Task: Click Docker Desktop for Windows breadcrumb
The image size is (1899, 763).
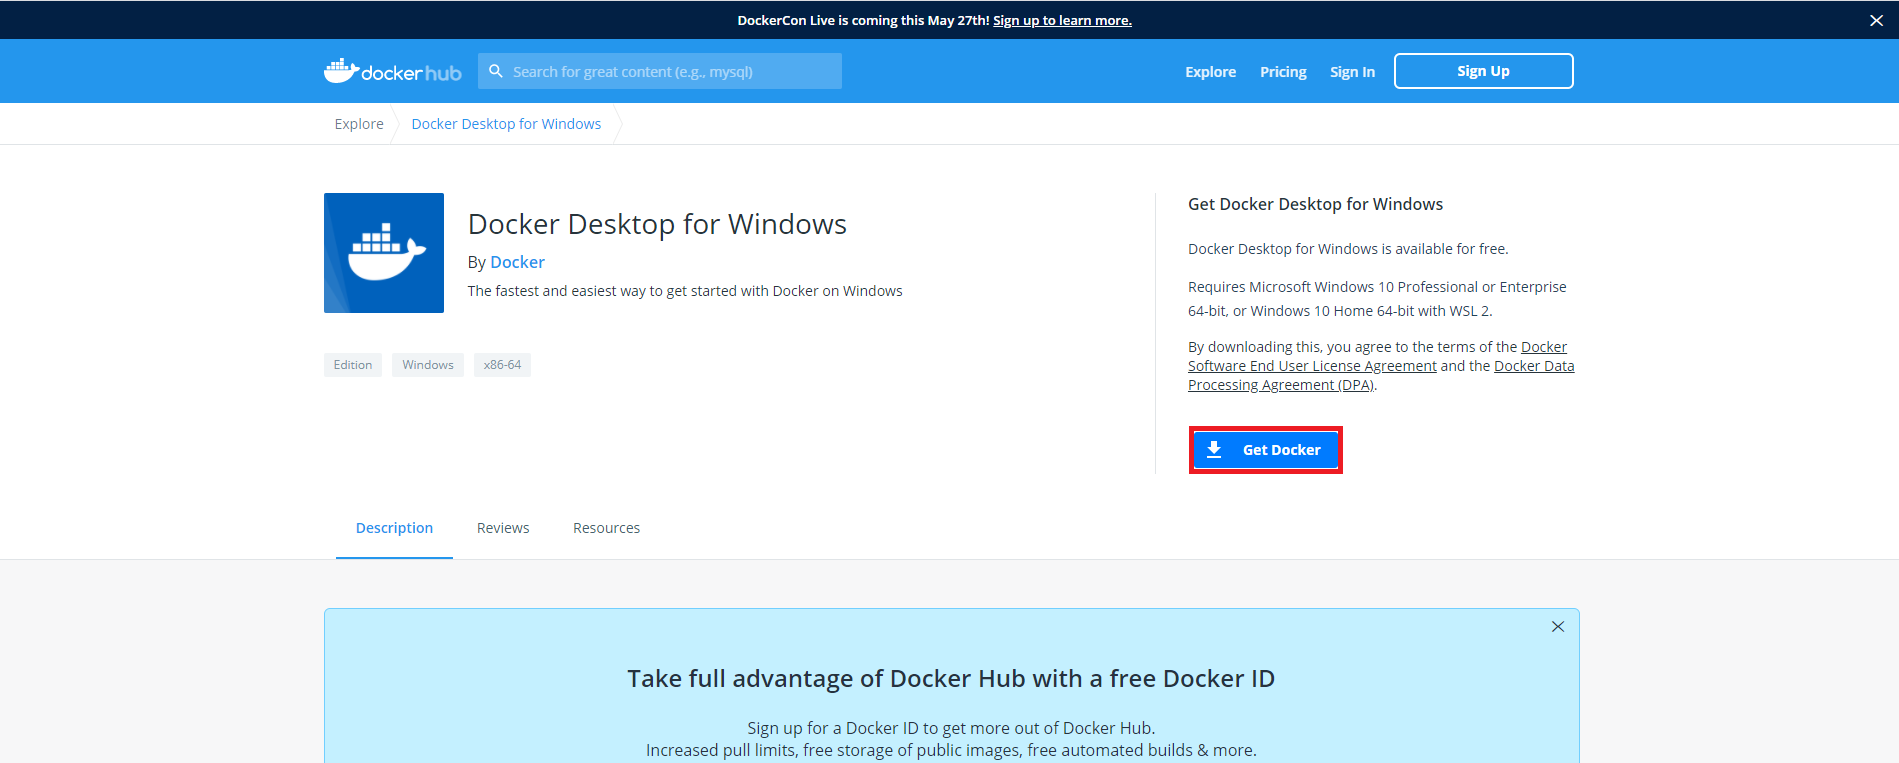Action: 506,124
